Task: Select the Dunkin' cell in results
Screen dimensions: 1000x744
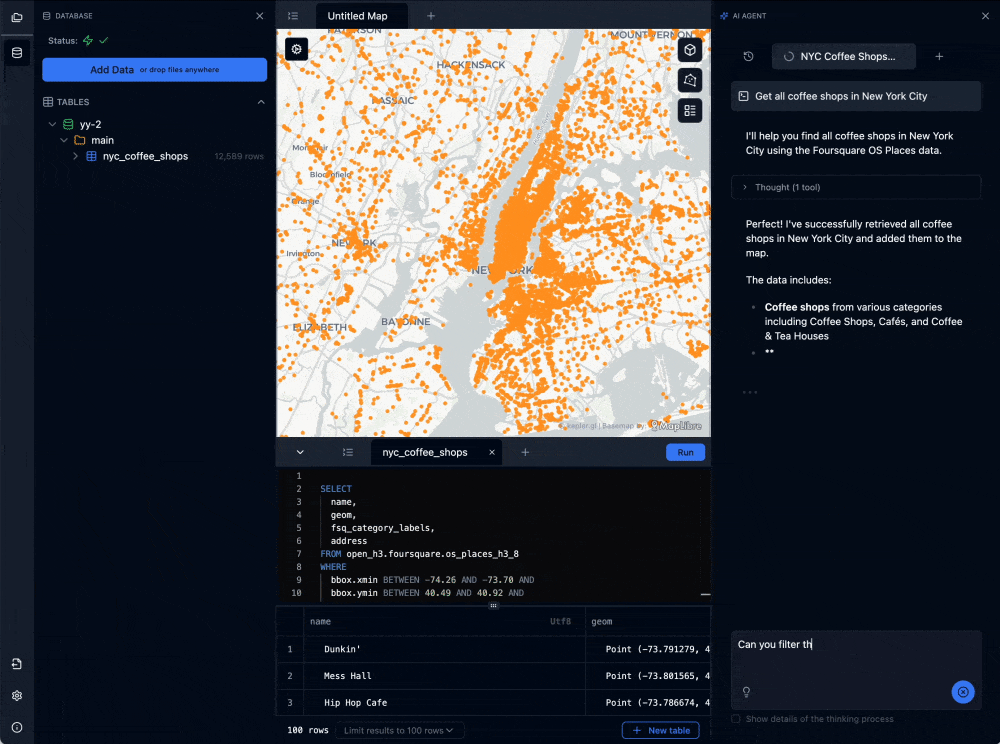Action: point(445,649)
